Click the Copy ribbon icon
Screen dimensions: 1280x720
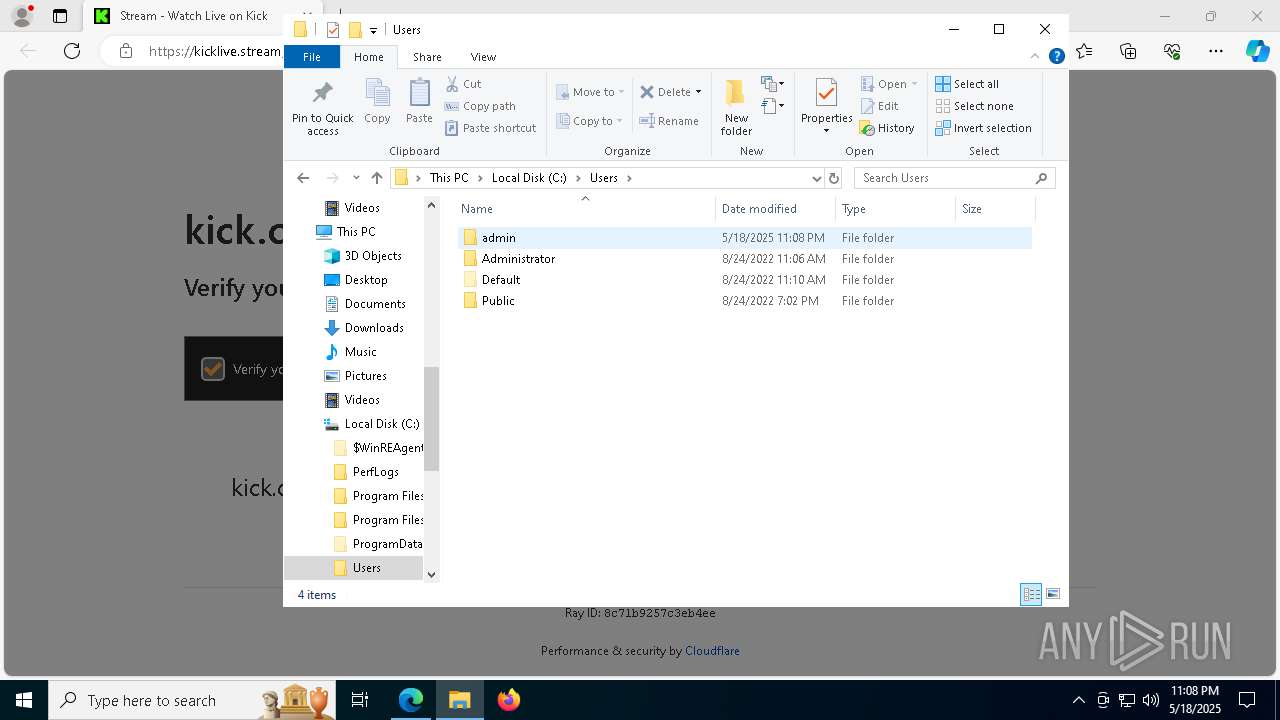[x=377, y=101]
